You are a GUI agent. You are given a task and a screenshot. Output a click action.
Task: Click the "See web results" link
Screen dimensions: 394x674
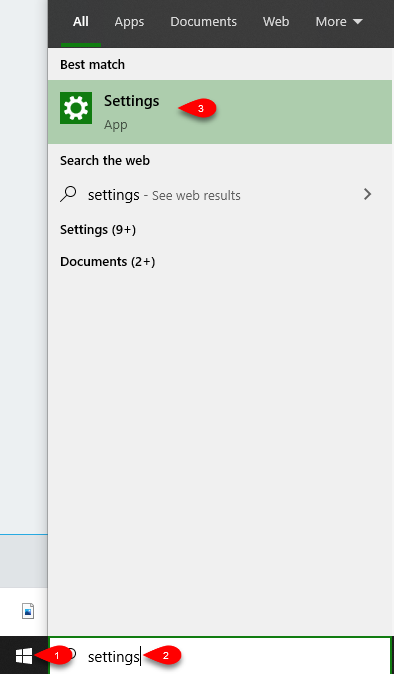coord(196,196)
